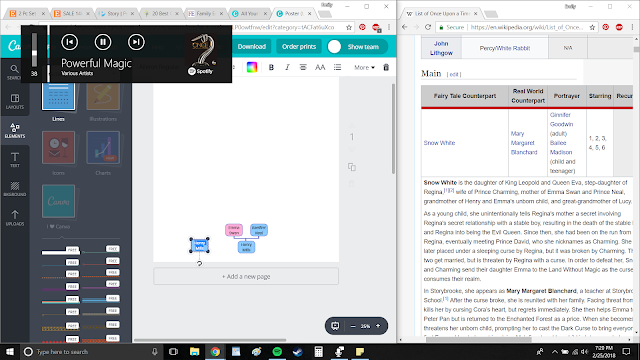This screenshot has width=640, height=360.
Task: Open the Snow White link in Wikipedia table
Action: 439,143
